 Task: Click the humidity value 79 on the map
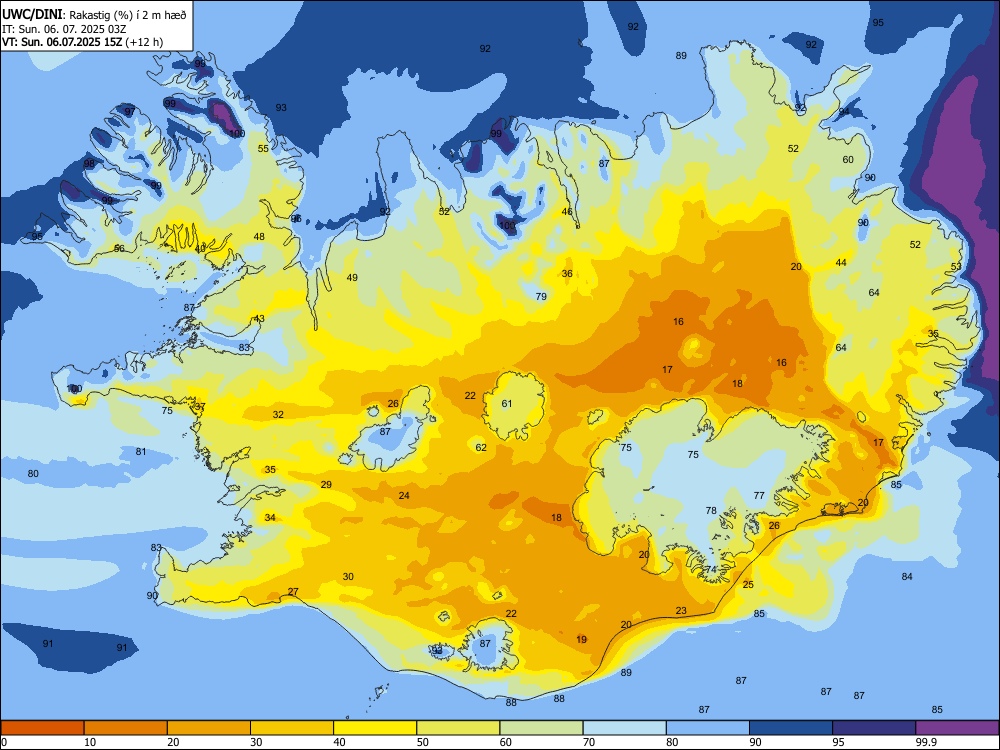pos(541,297)
